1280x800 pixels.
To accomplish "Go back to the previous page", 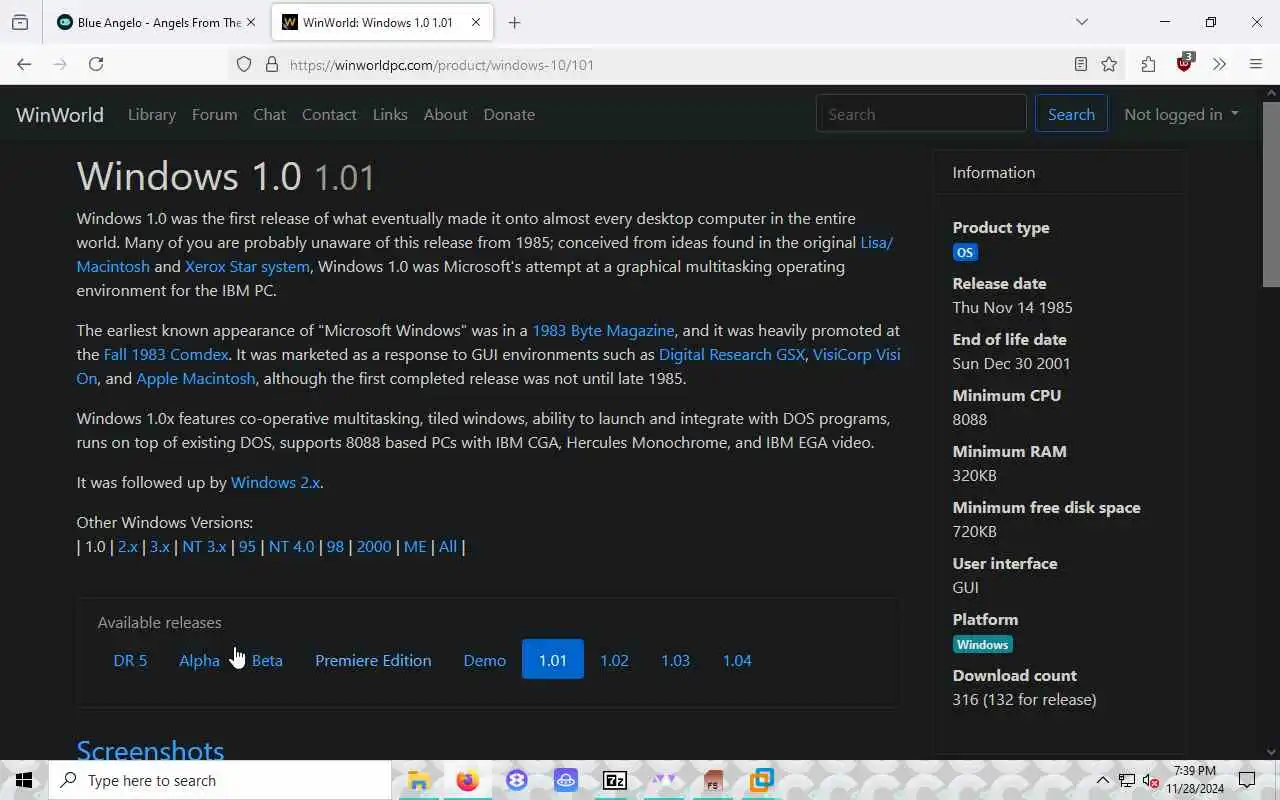I will pos(24,64).
